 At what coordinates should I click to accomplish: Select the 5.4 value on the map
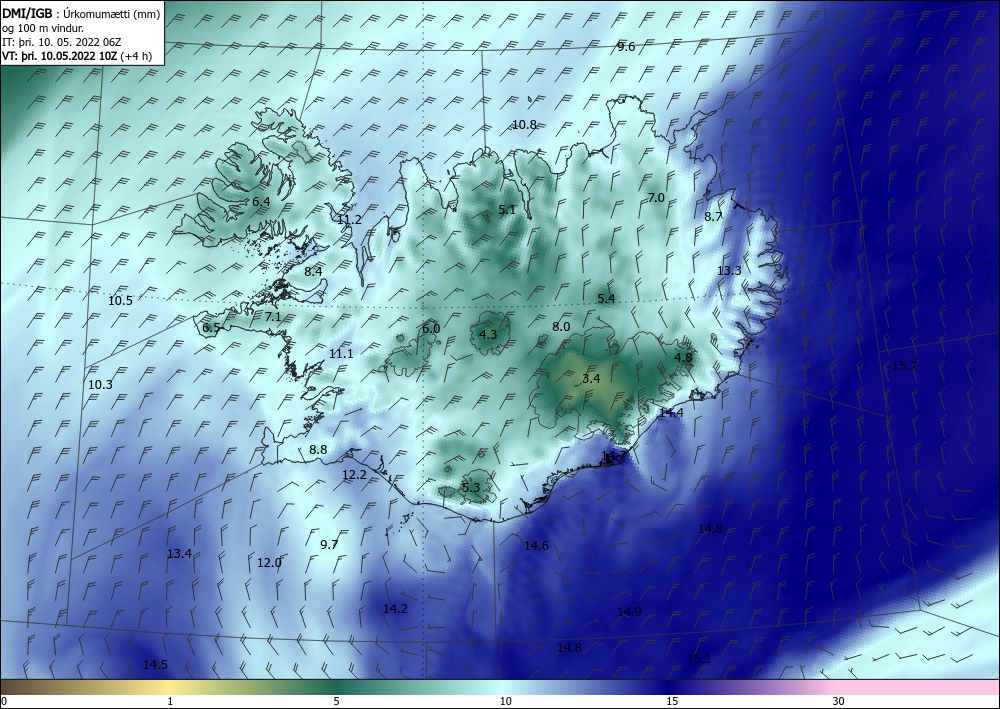607,299
